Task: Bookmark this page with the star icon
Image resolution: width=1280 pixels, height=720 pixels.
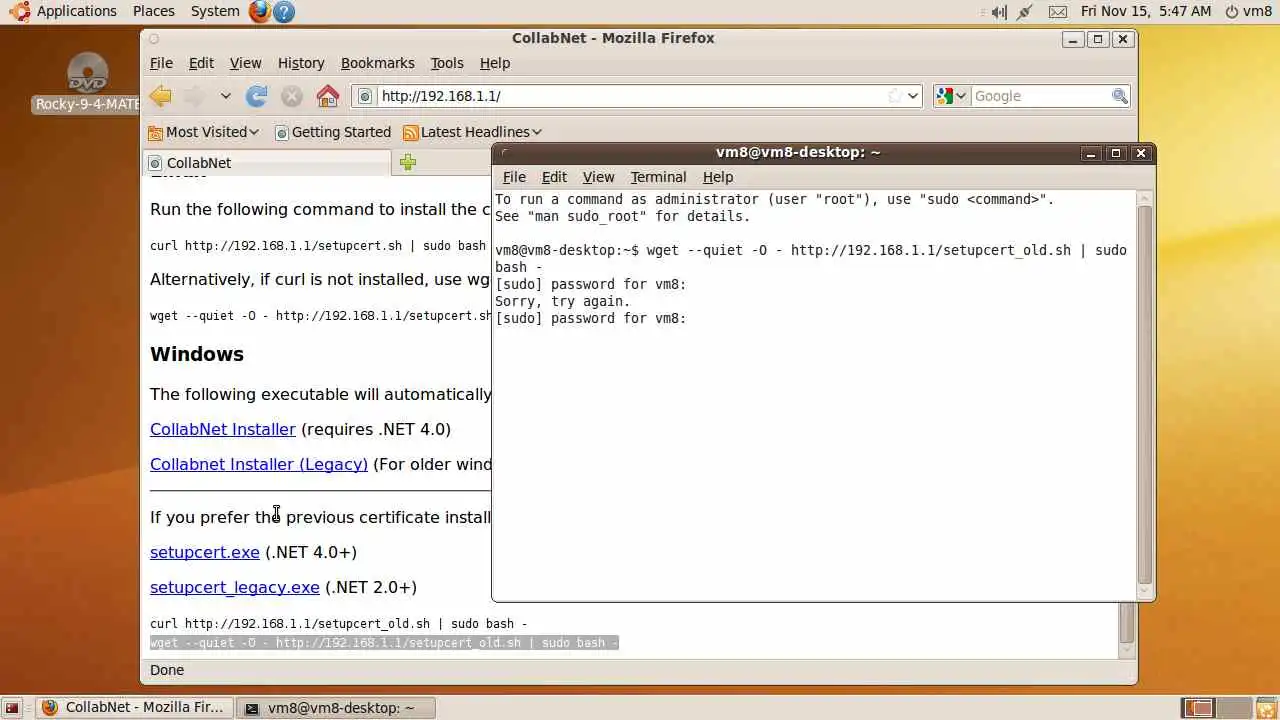Action: coord(894,96)
